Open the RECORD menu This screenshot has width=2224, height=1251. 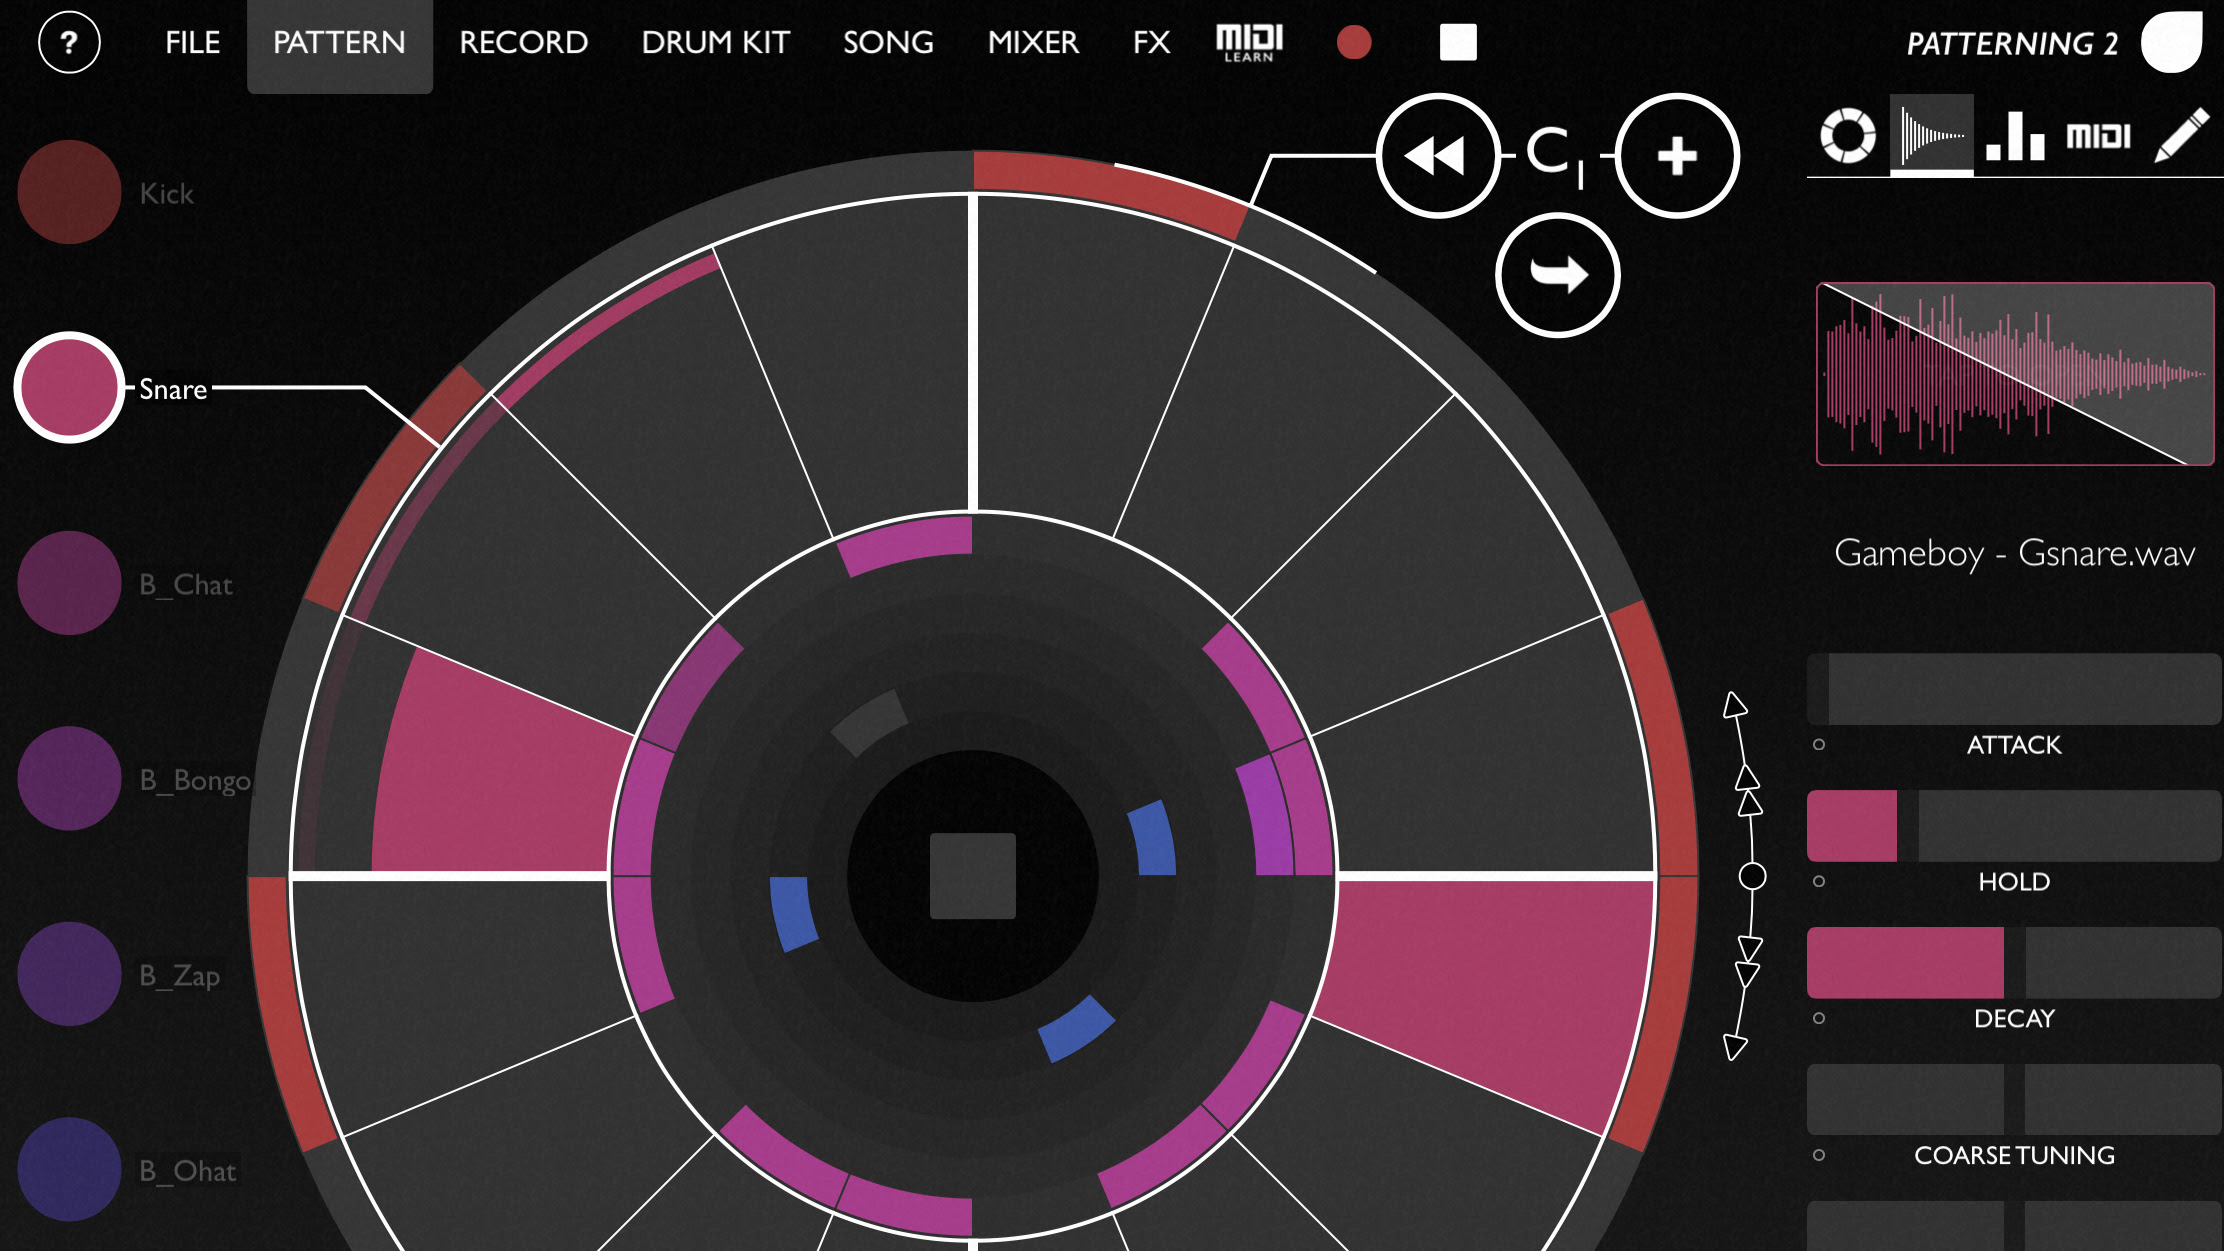coord(523,42)
